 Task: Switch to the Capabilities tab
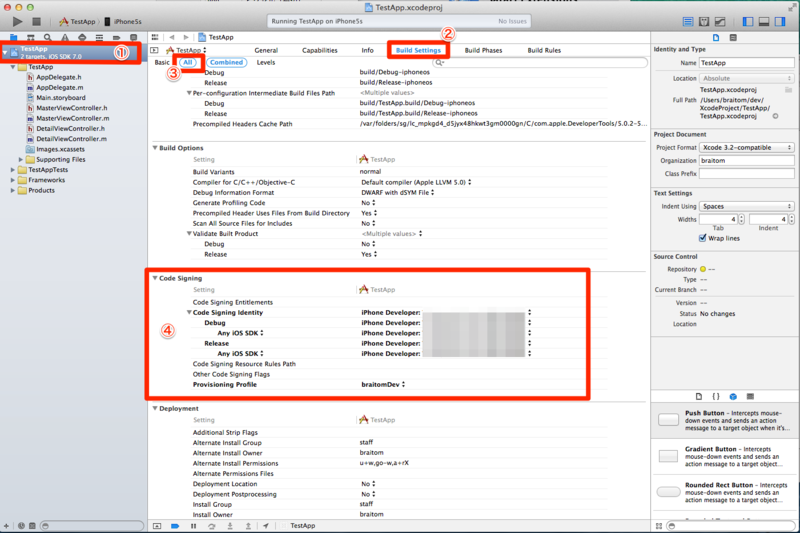click(x=319, y=50)
